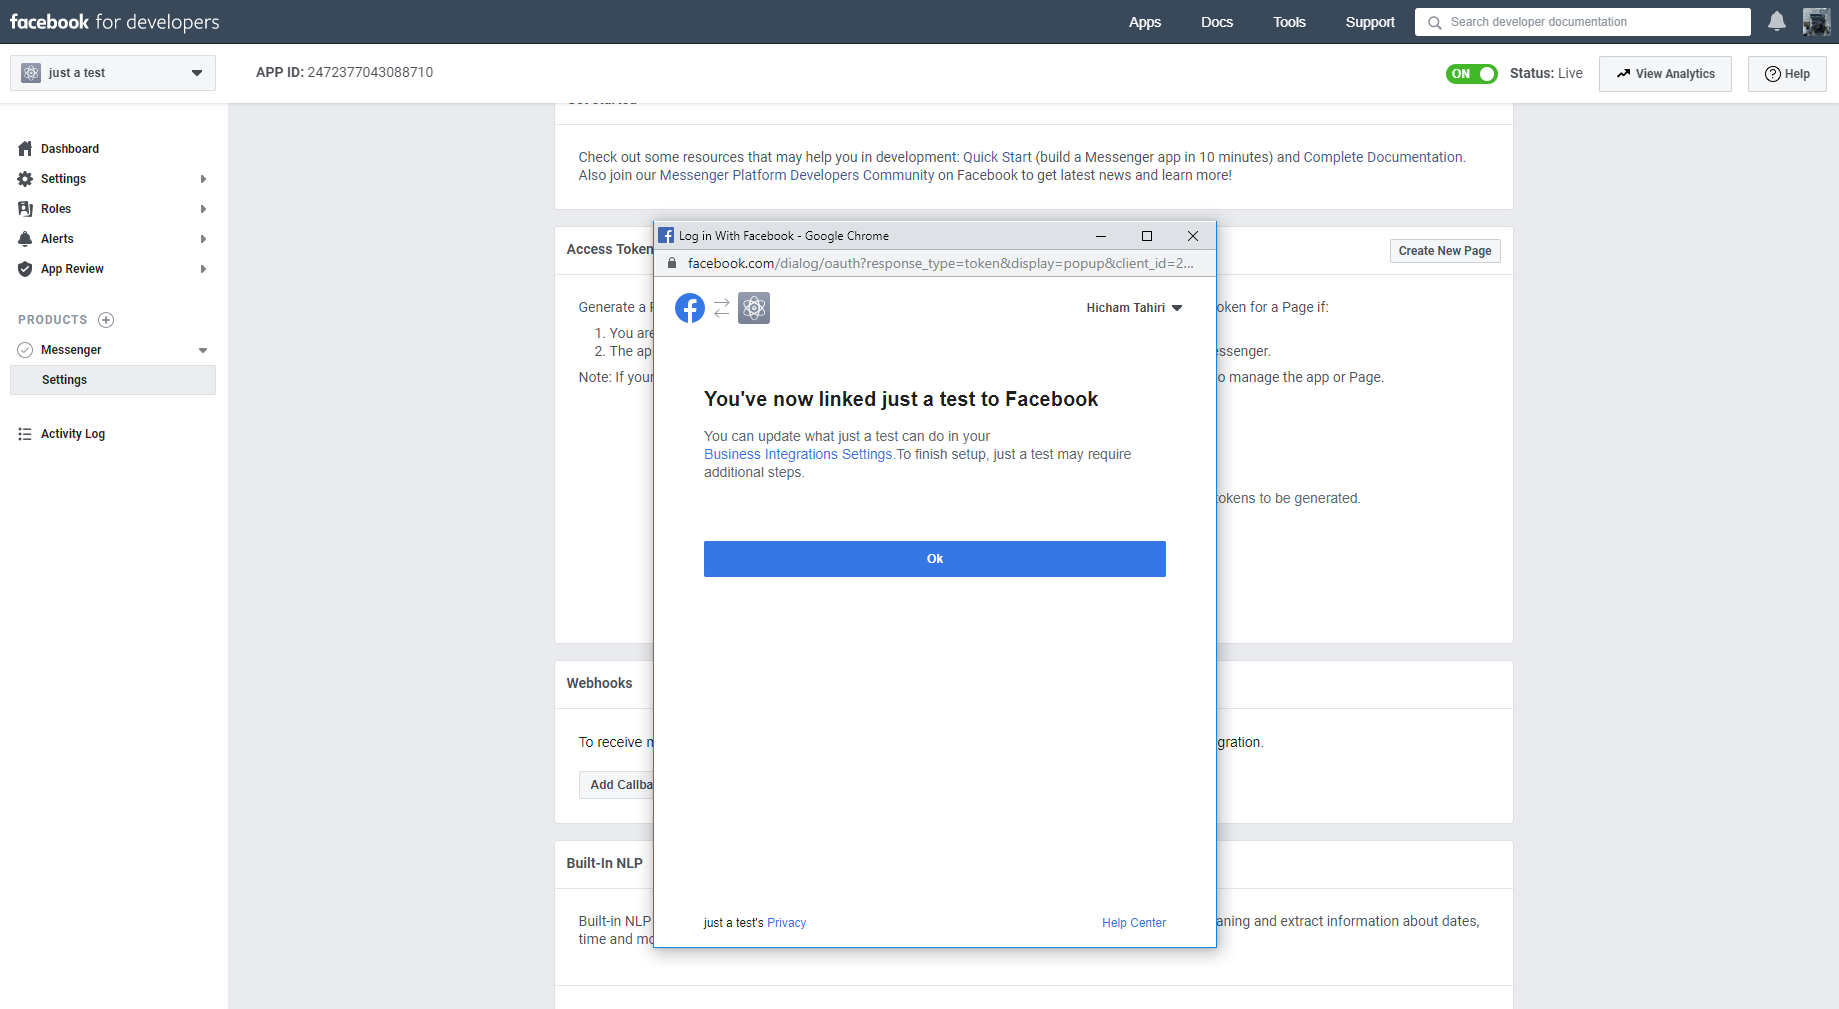
Task: Open the Complete Documentation link
Action: coord(1383,157)
